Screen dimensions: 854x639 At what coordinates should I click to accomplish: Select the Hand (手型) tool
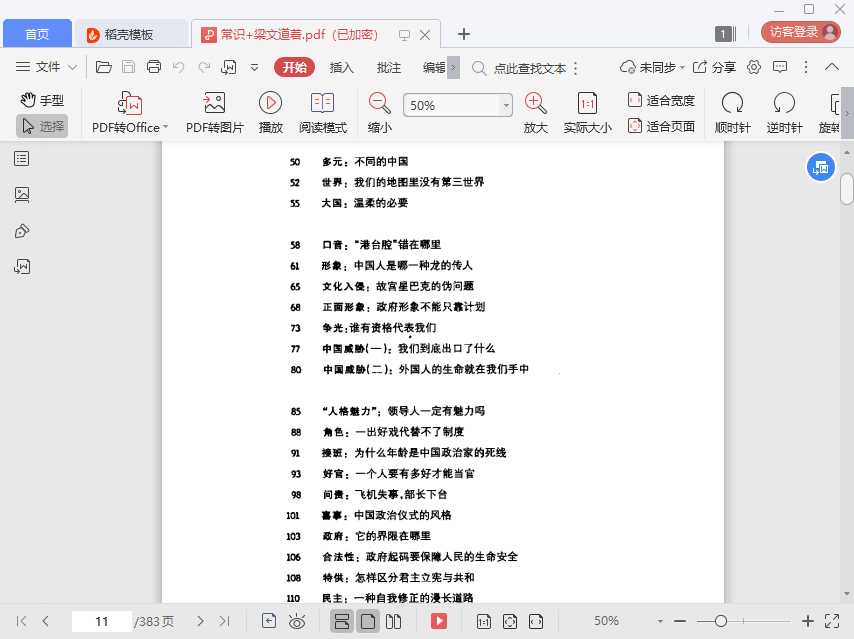pos(42,100)
